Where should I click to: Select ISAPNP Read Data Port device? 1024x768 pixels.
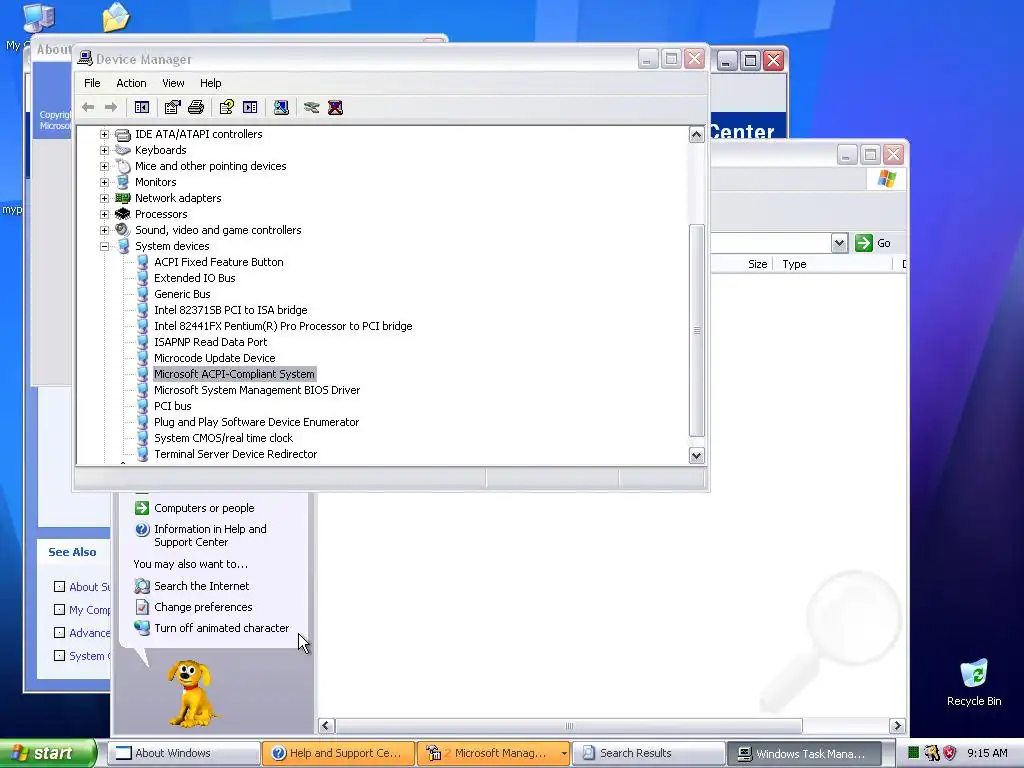point(210,342)
